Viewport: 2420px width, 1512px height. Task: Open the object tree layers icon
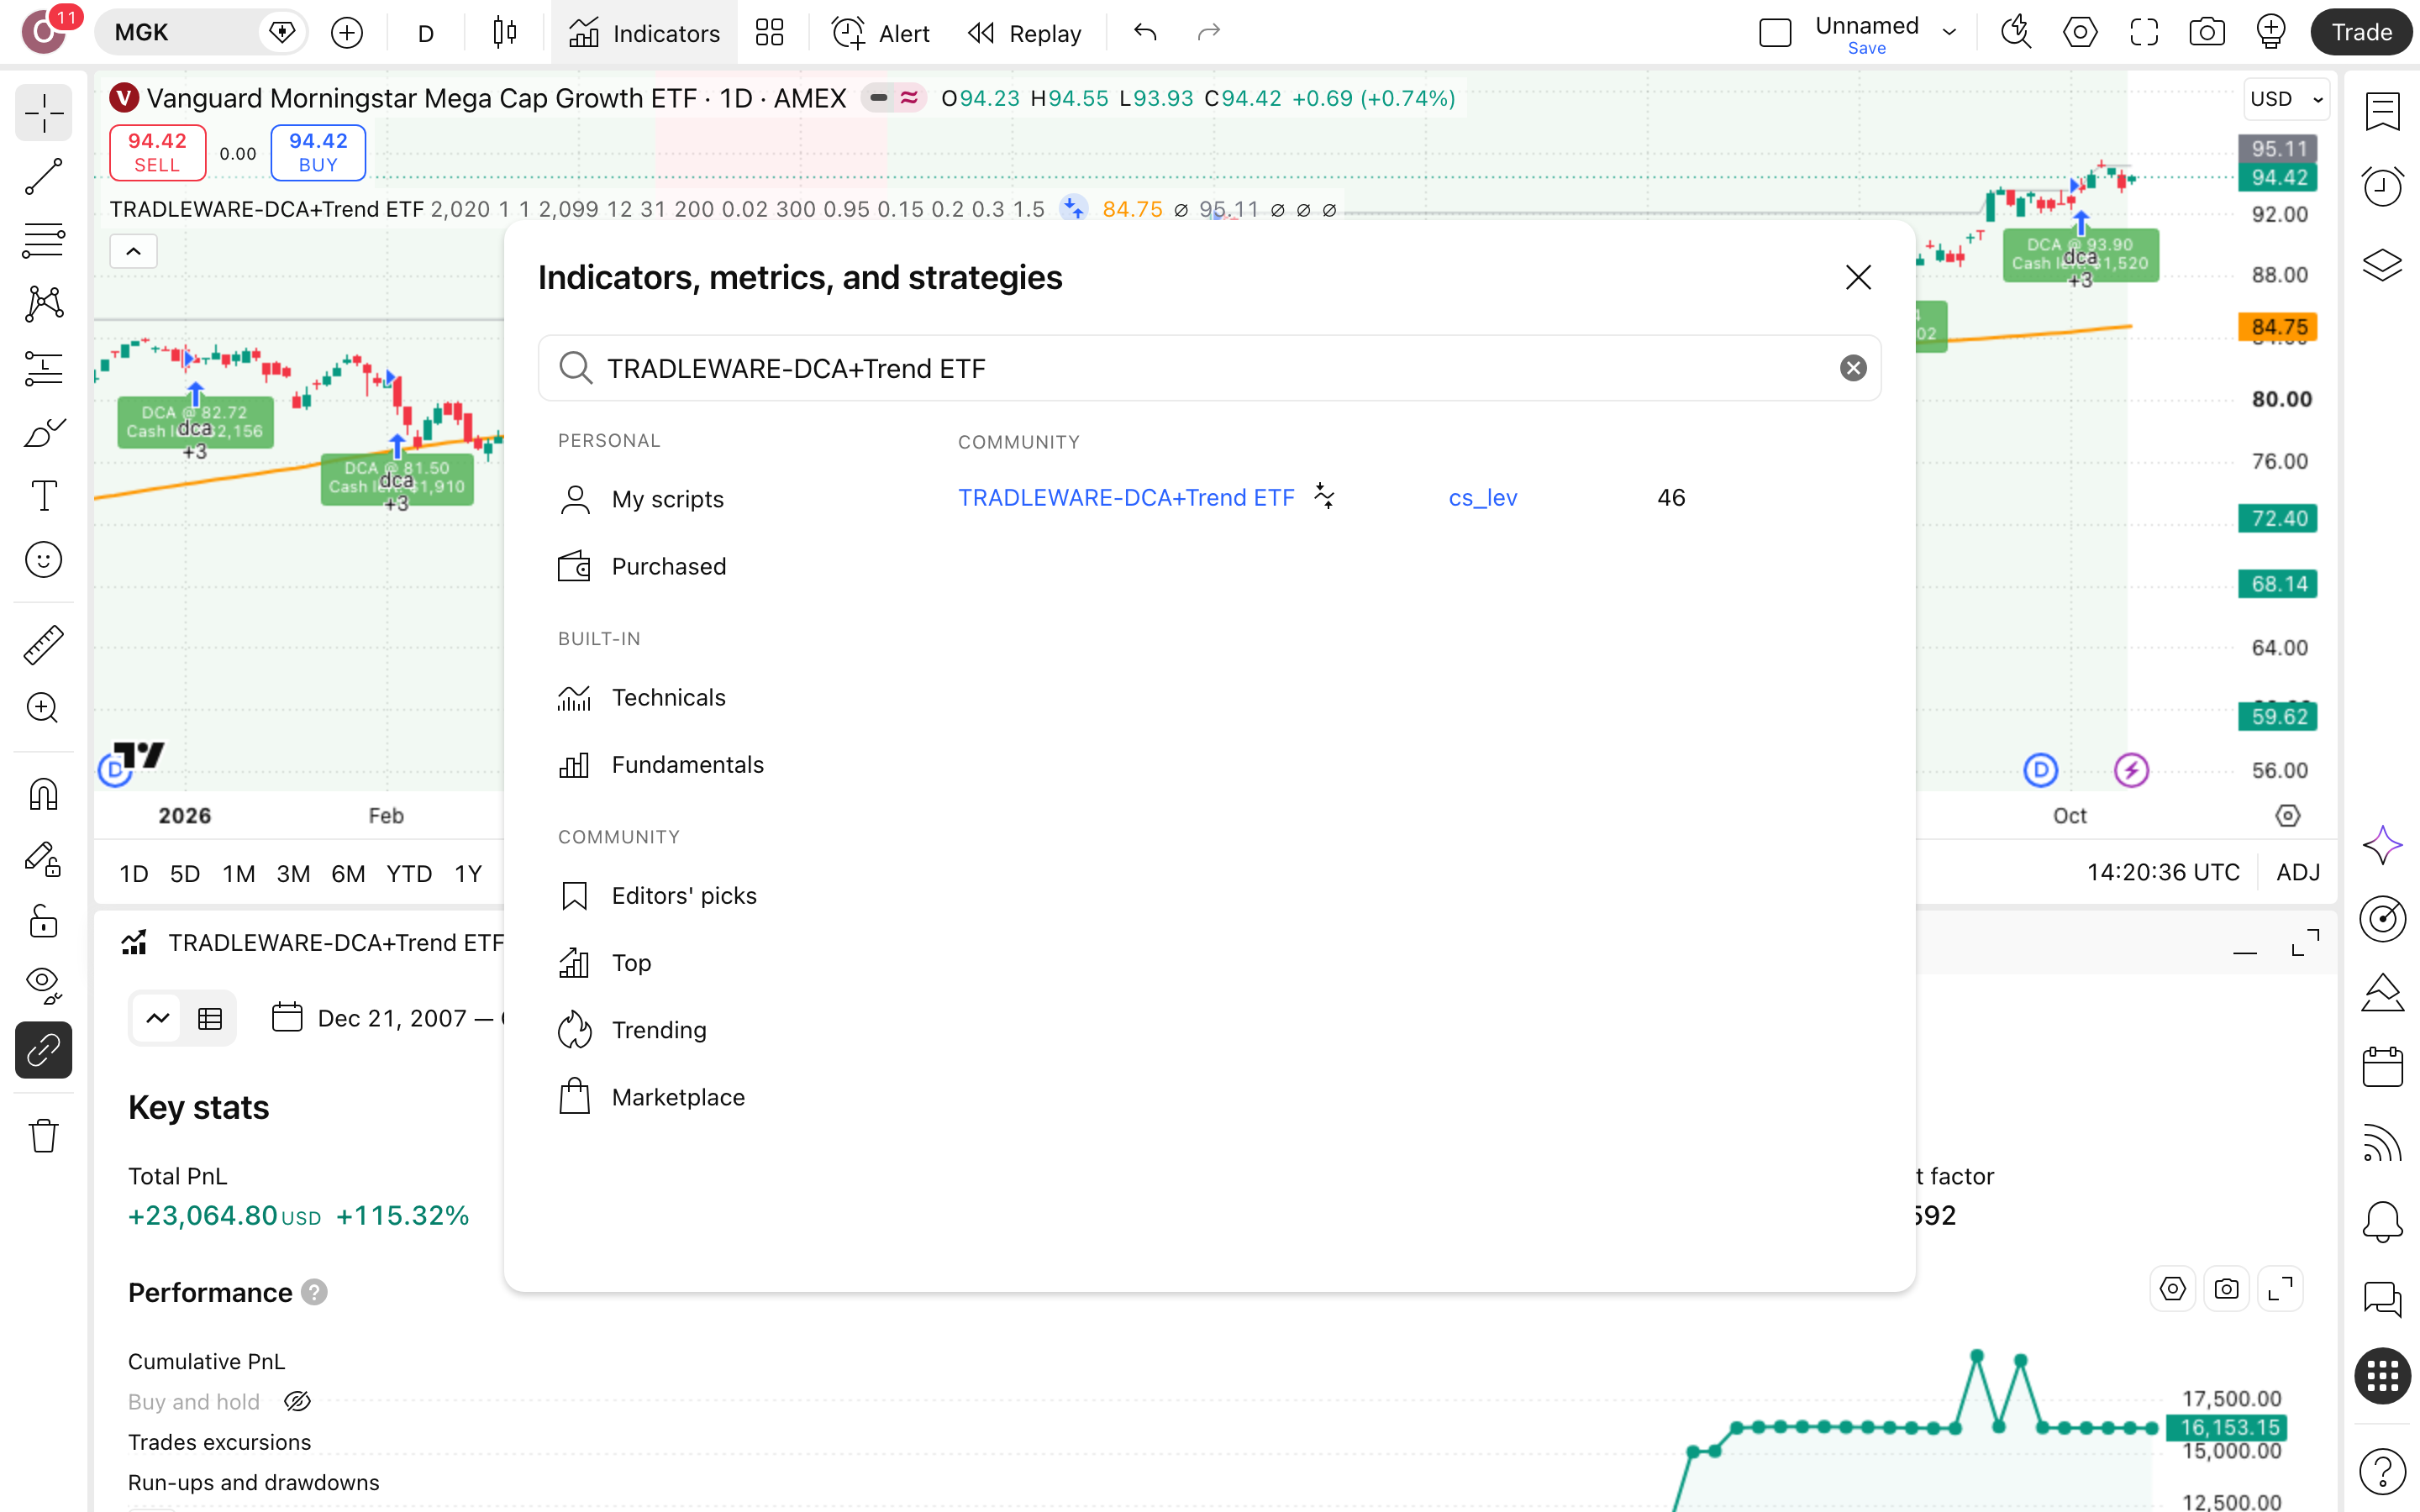(x=2382, y=265)
